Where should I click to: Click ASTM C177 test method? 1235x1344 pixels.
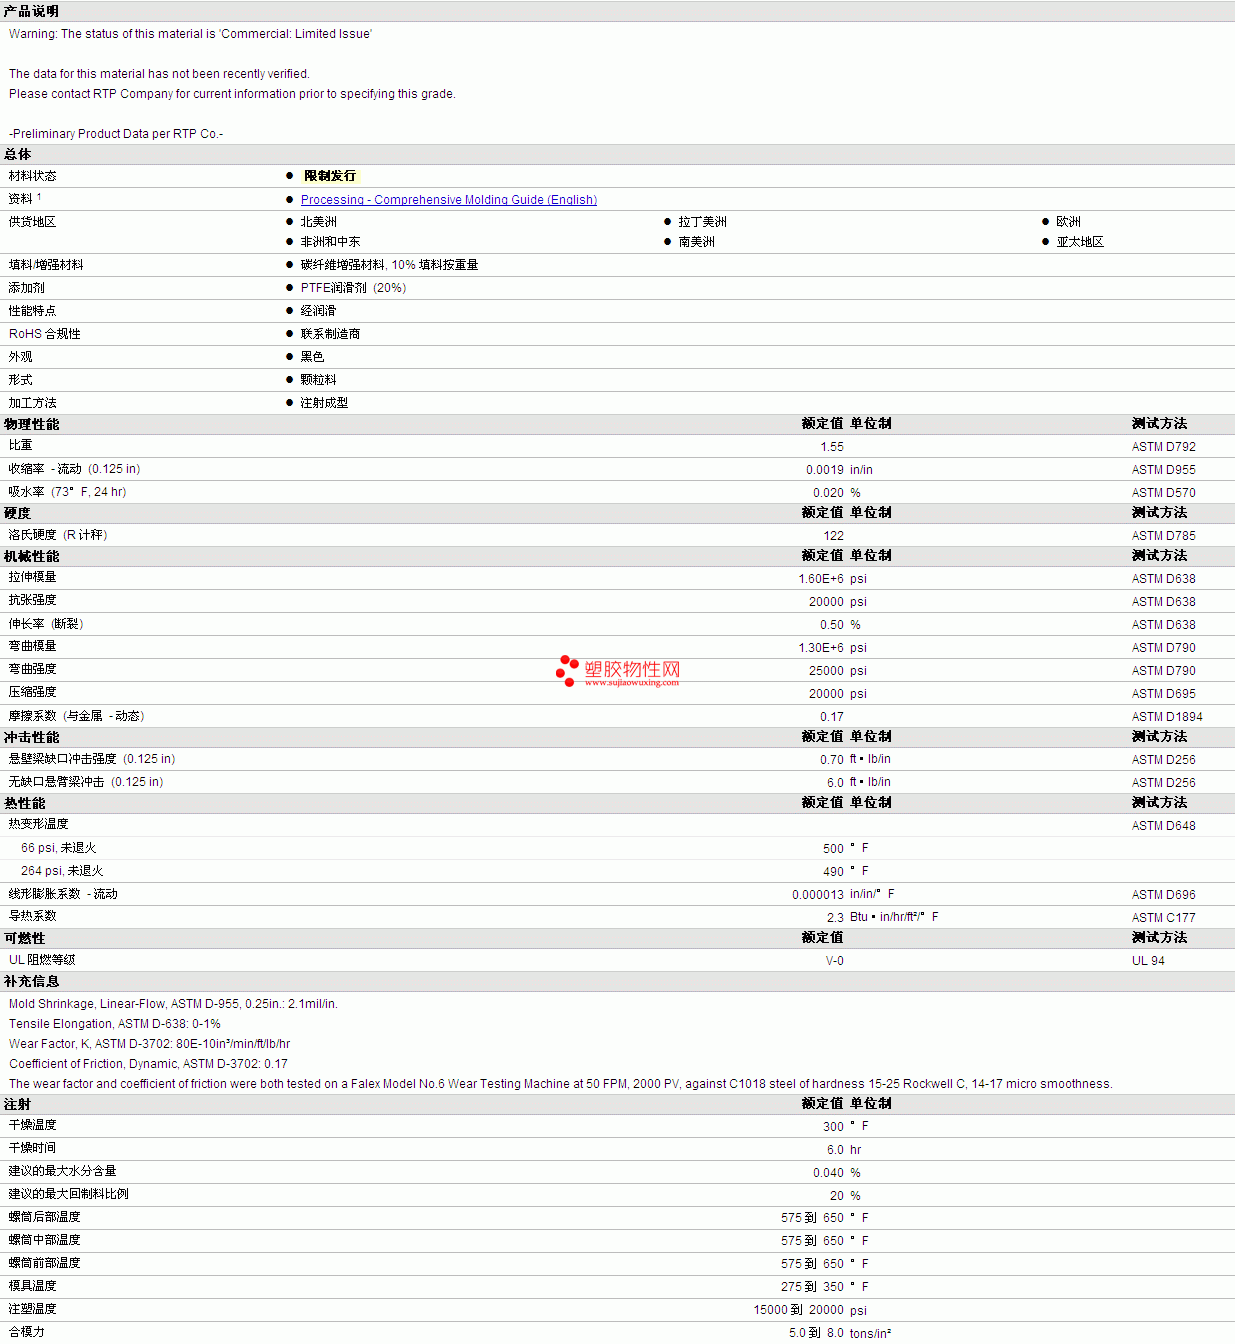[1164, 918]
